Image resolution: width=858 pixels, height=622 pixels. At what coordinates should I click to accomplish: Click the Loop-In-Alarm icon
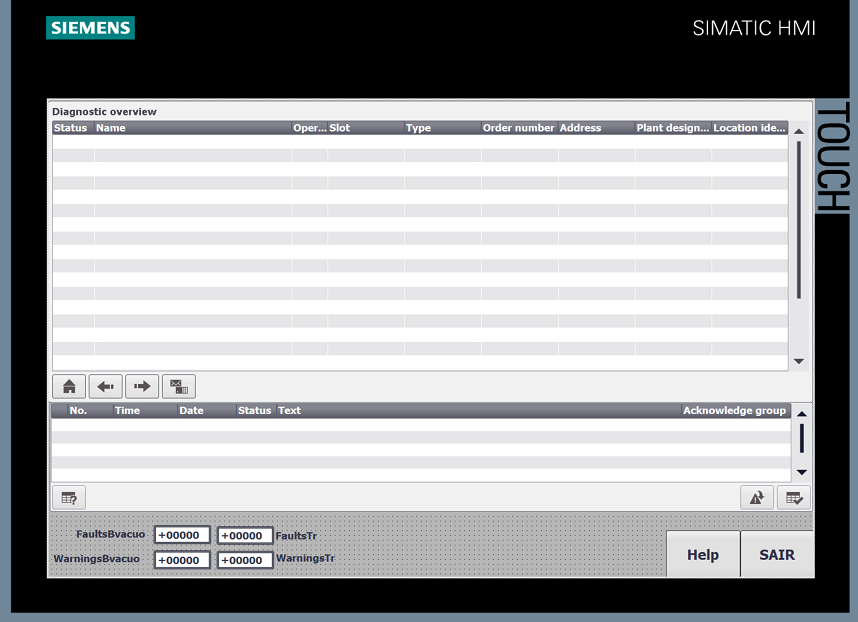[757, 497]
